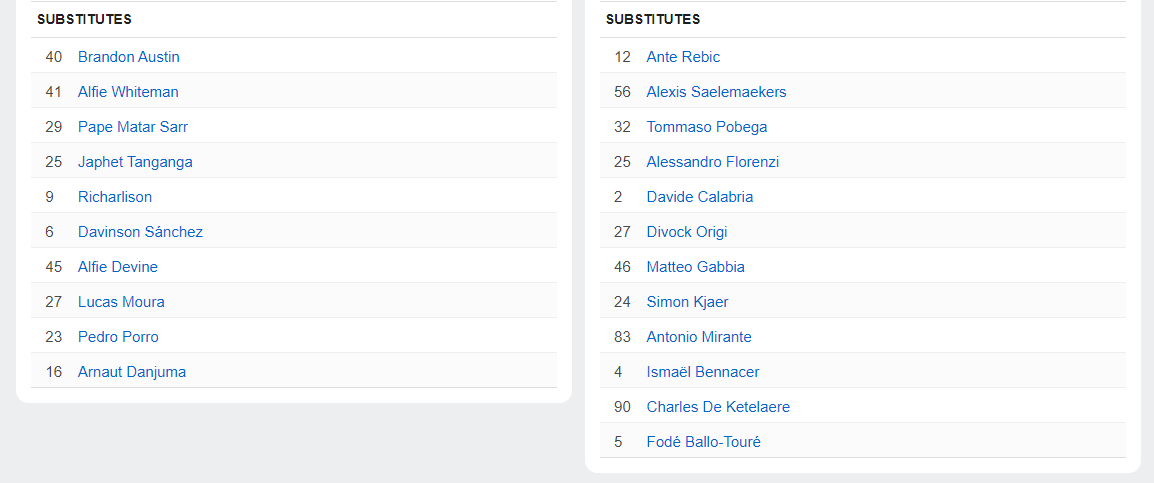Select Alexis Saelemaekers from the list
Viewport: 1154px width, 483px height.
[x=716, y=92]
